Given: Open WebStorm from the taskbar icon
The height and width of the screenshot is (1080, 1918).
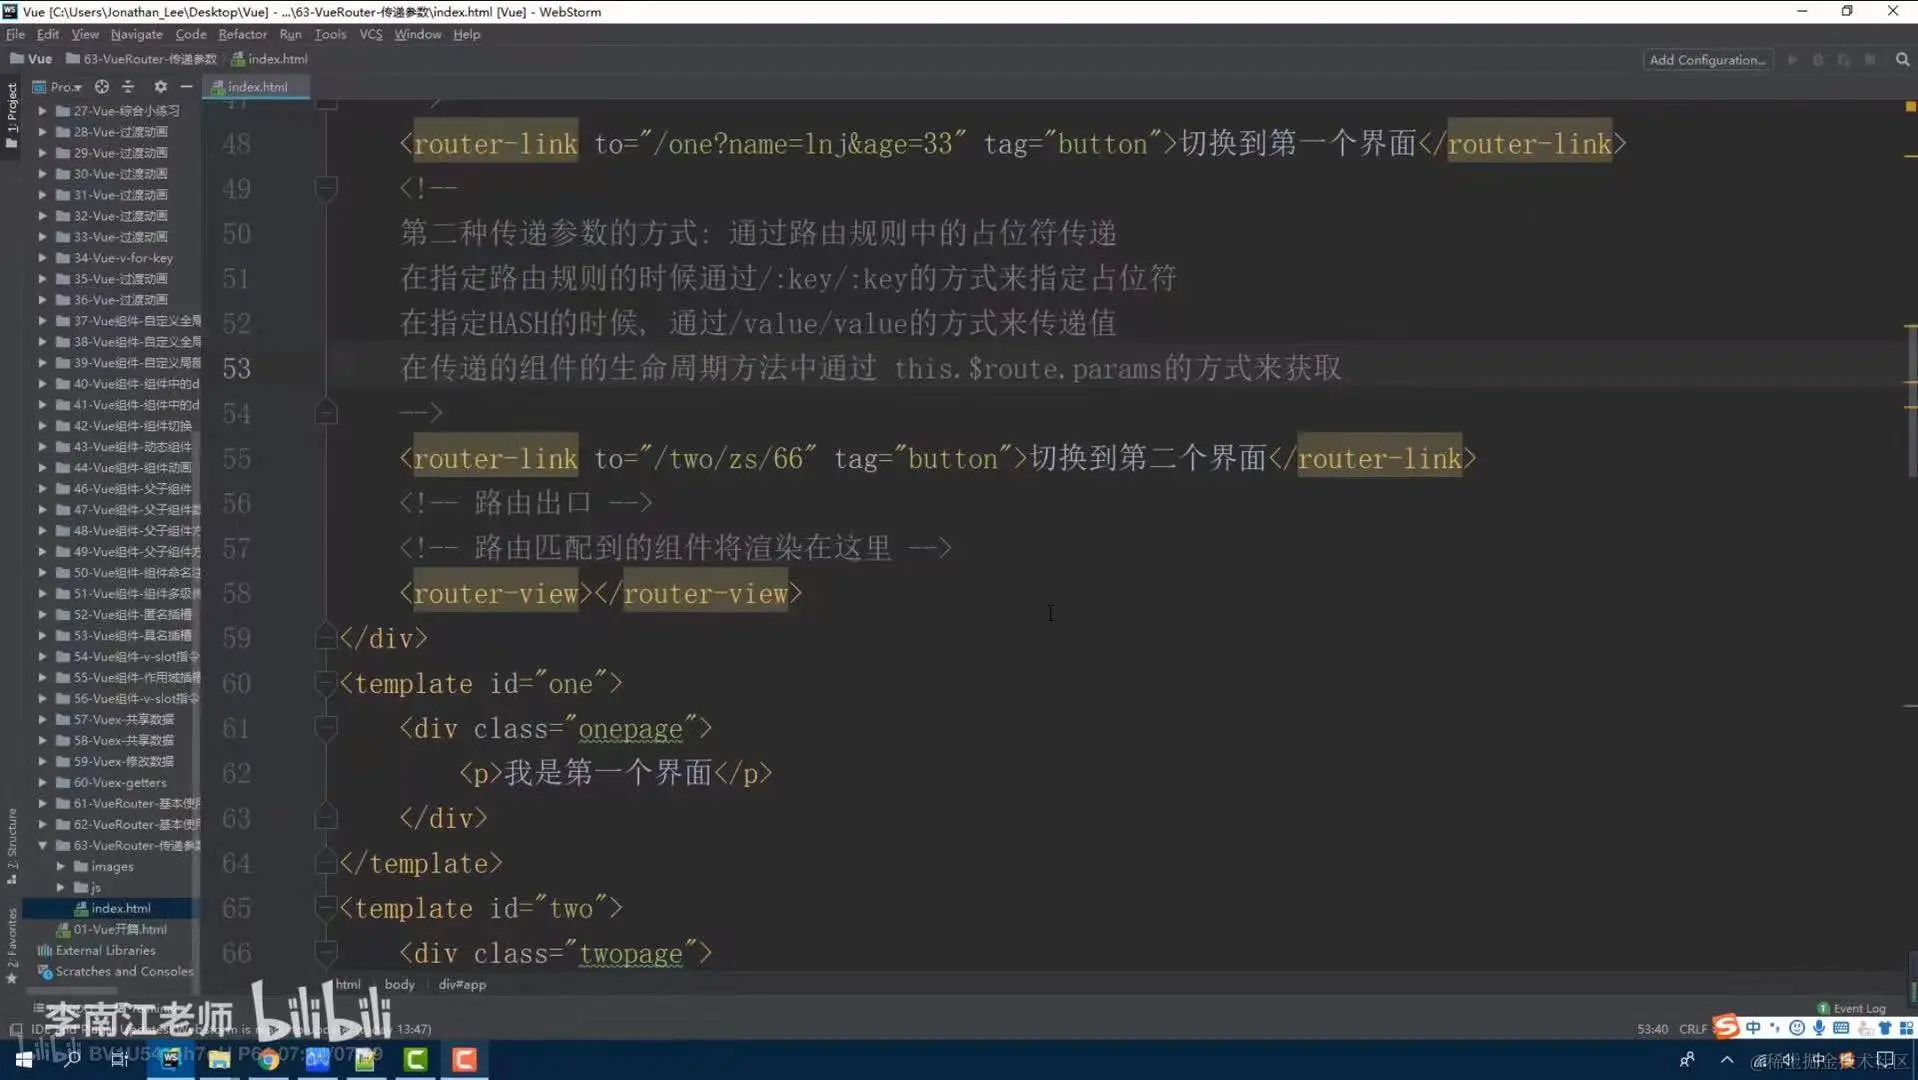Looking at the screenshot, I should click(x=170, y=1060).
